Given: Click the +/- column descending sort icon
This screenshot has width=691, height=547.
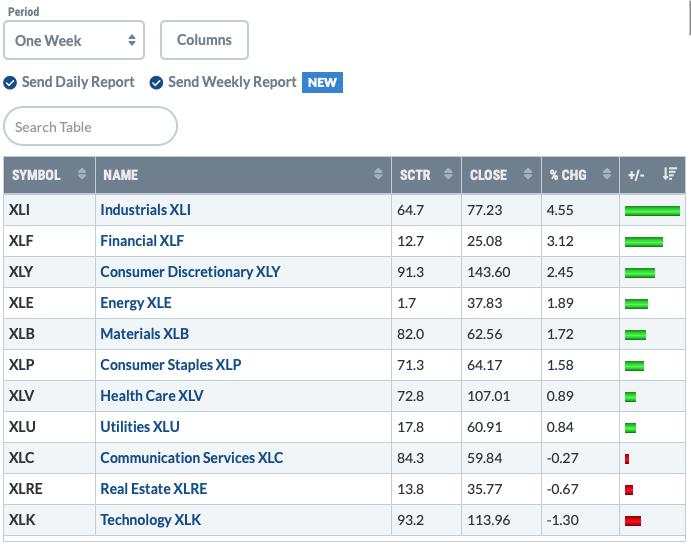Looking at the screenshot, I should (x=669, y=174).
